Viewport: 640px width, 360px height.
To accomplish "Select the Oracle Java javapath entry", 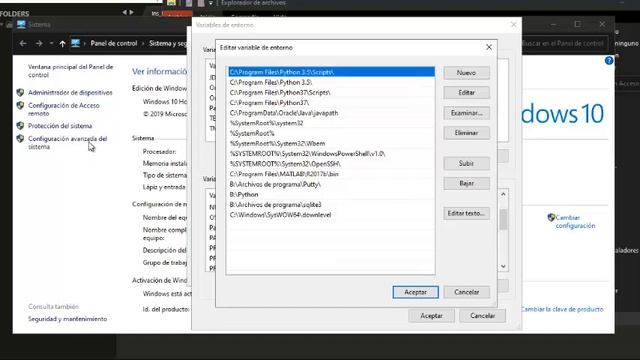I will (331, 113).
